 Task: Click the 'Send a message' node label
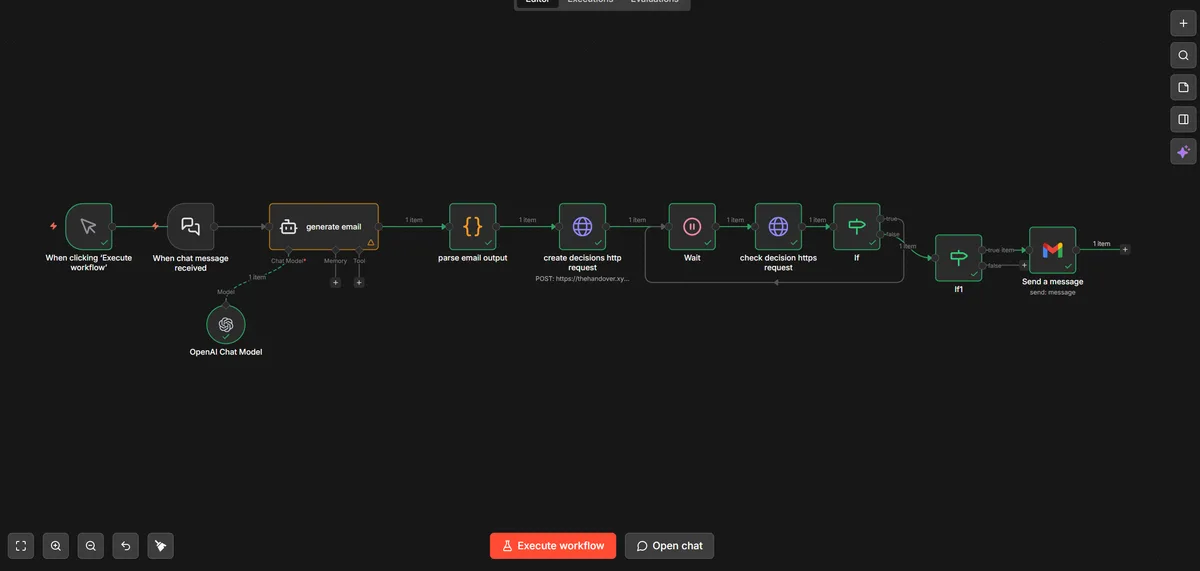click(1053, 282)
